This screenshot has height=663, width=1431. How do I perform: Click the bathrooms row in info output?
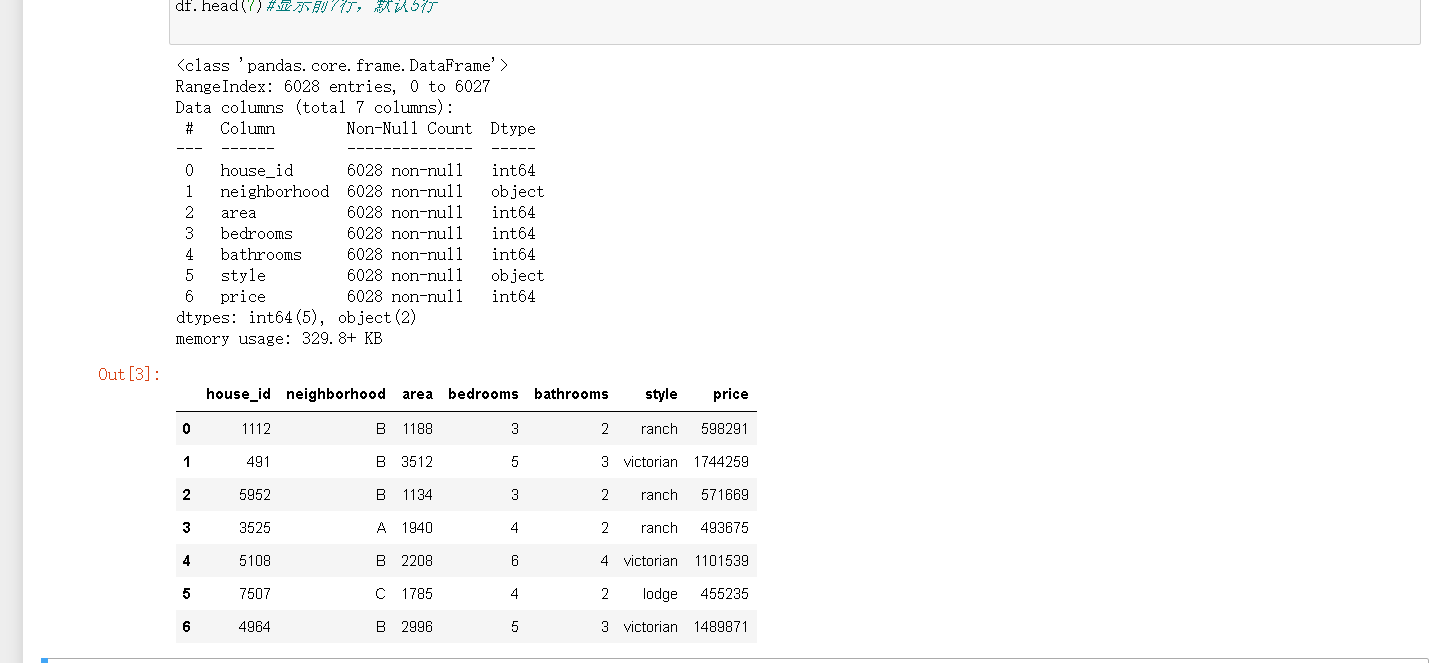click(360, 254)
